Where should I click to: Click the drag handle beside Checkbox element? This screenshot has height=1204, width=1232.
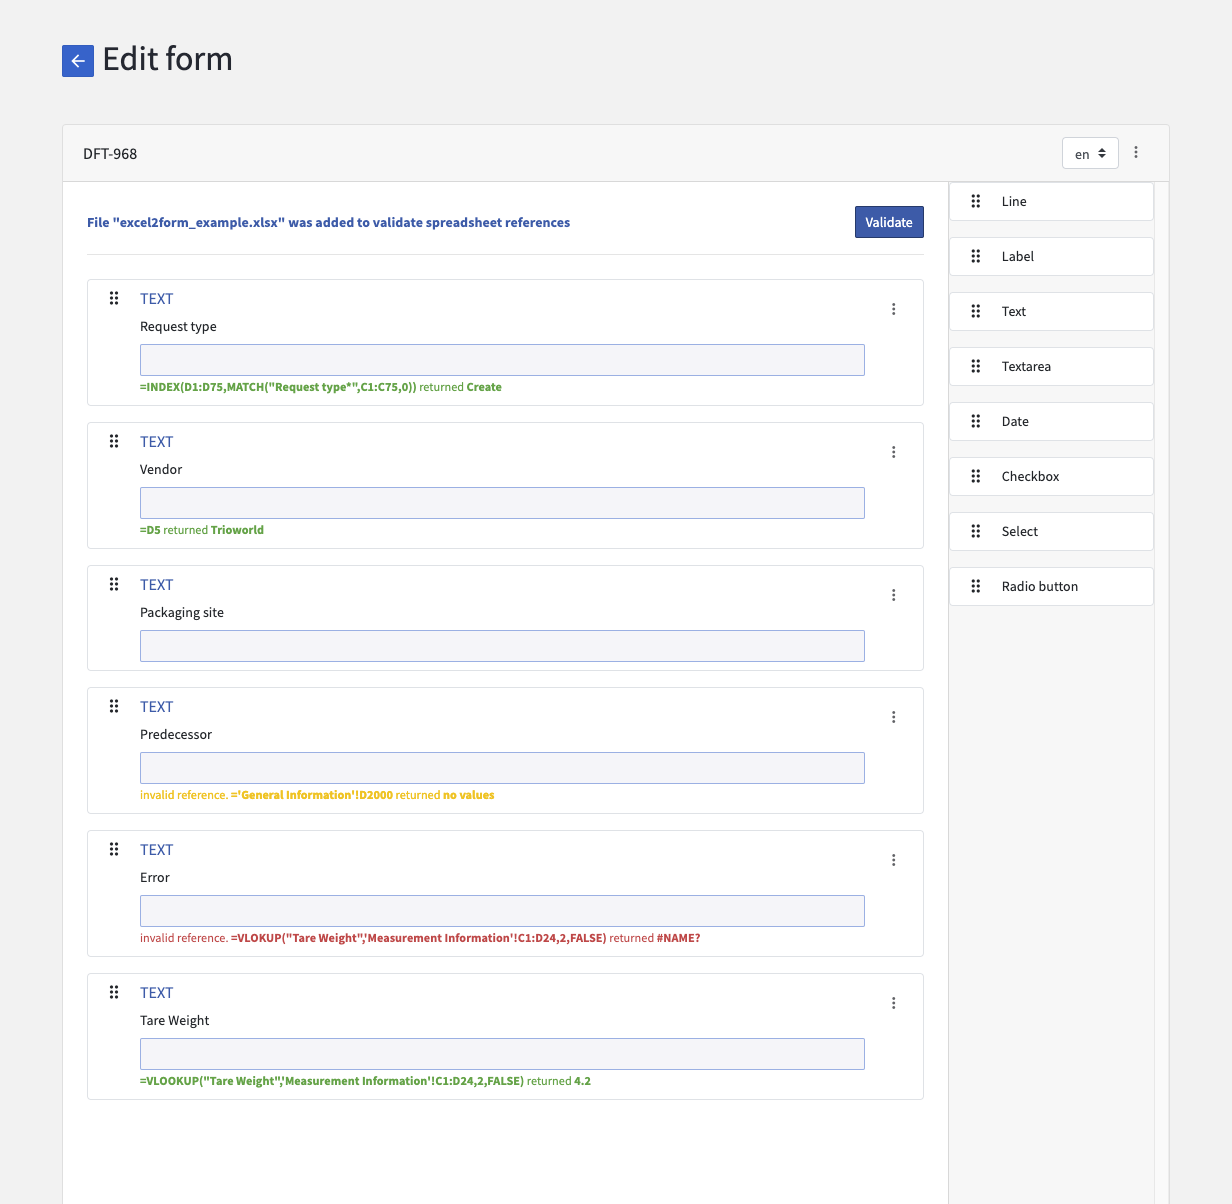tap(975, 476)
